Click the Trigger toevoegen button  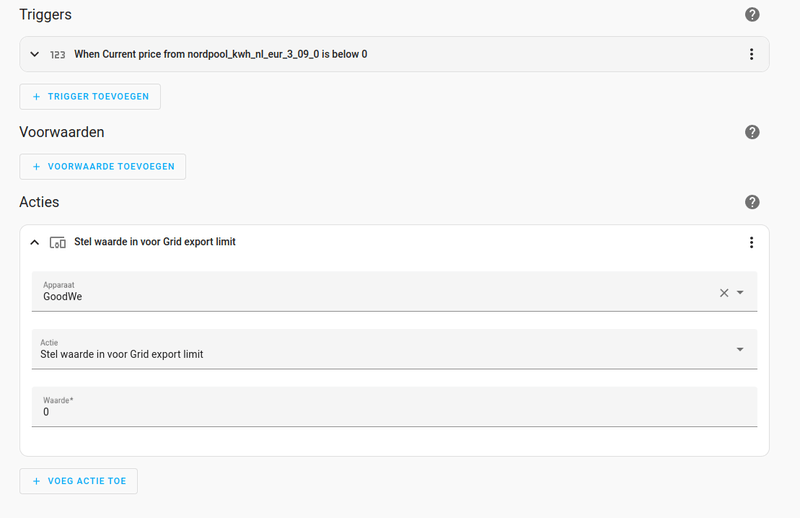[x=90, y=96]
